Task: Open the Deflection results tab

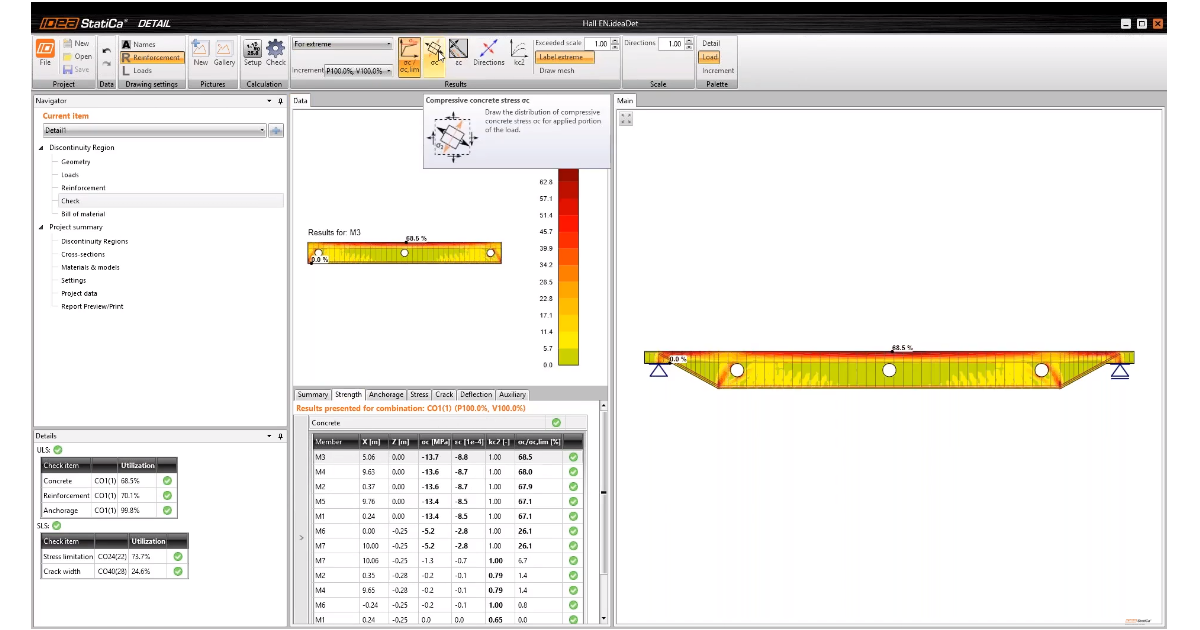Action: 476,394
